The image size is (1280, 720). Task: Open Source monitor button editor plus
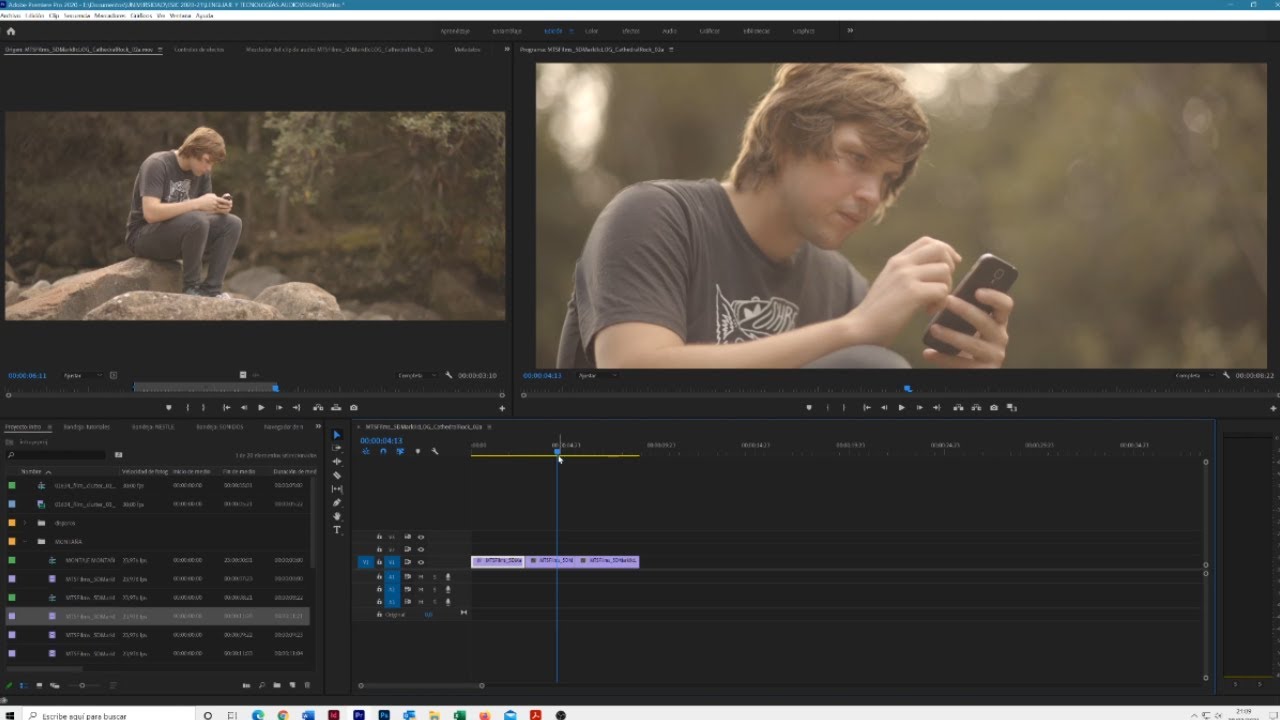point(502,408)
